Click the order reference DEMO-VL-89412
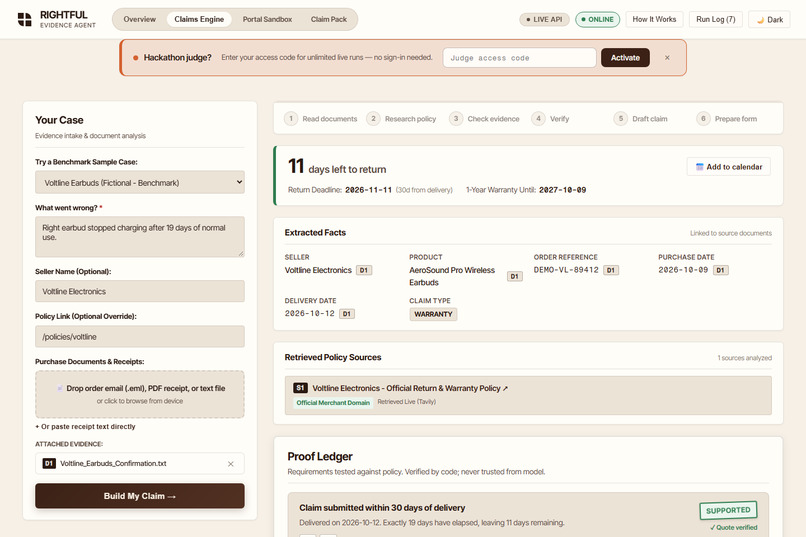 pyautogui.click(x=566, y=270)
